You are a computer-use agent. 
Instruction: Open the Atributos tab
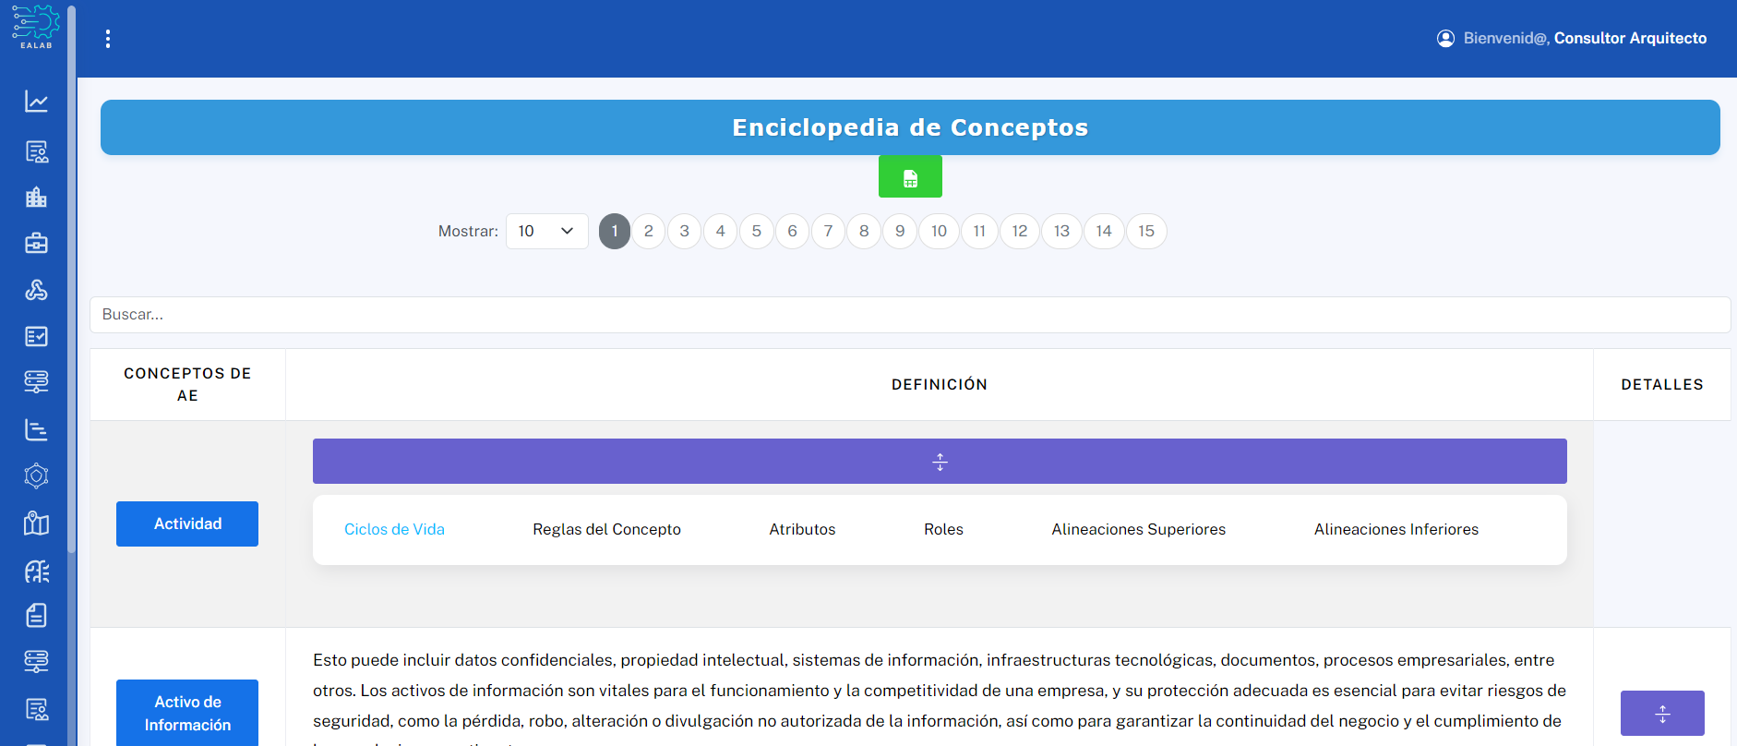[802, 529]
